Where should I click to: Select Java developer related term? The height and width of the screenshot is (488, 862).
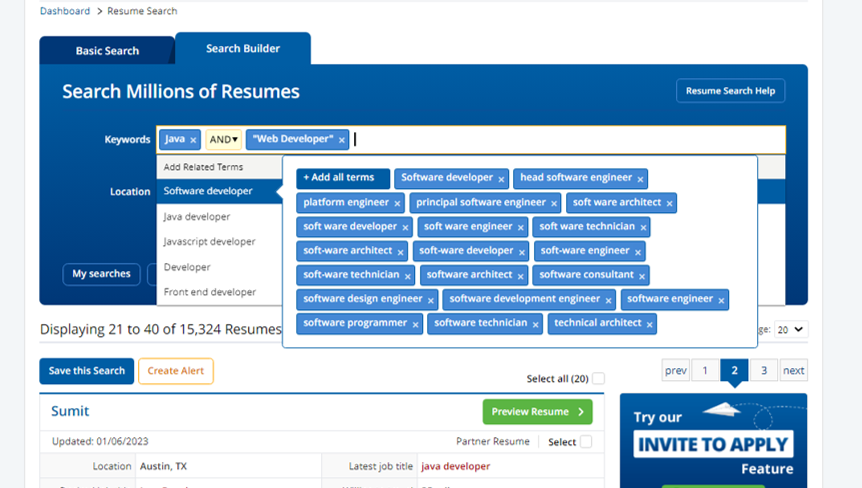[x=197, y=217]
